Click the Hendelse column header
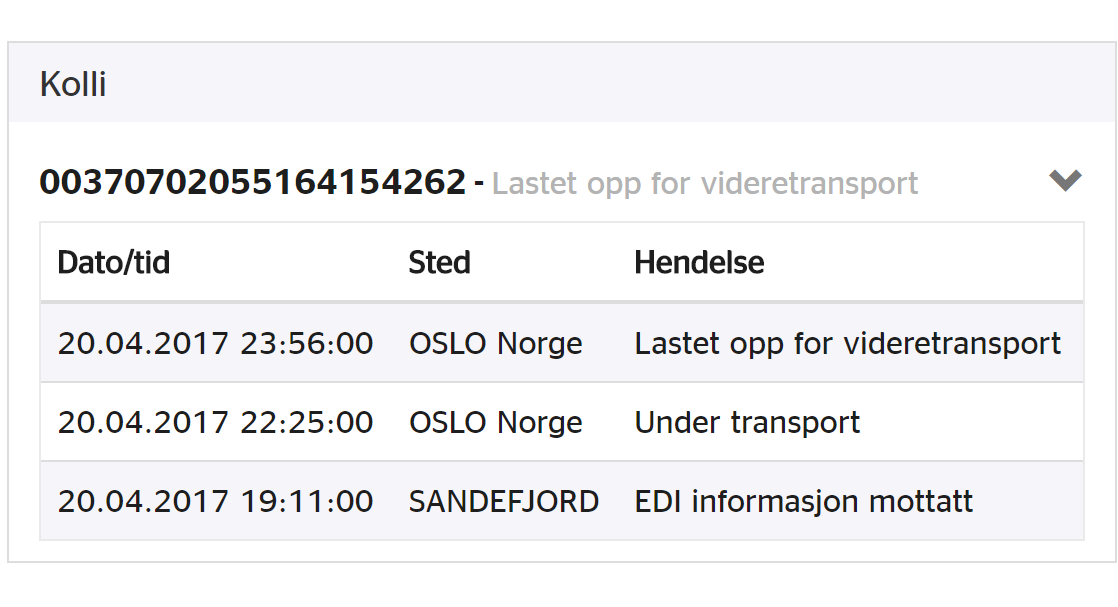Viewport: 1118px width, 607px height. (x=699, y=262)
